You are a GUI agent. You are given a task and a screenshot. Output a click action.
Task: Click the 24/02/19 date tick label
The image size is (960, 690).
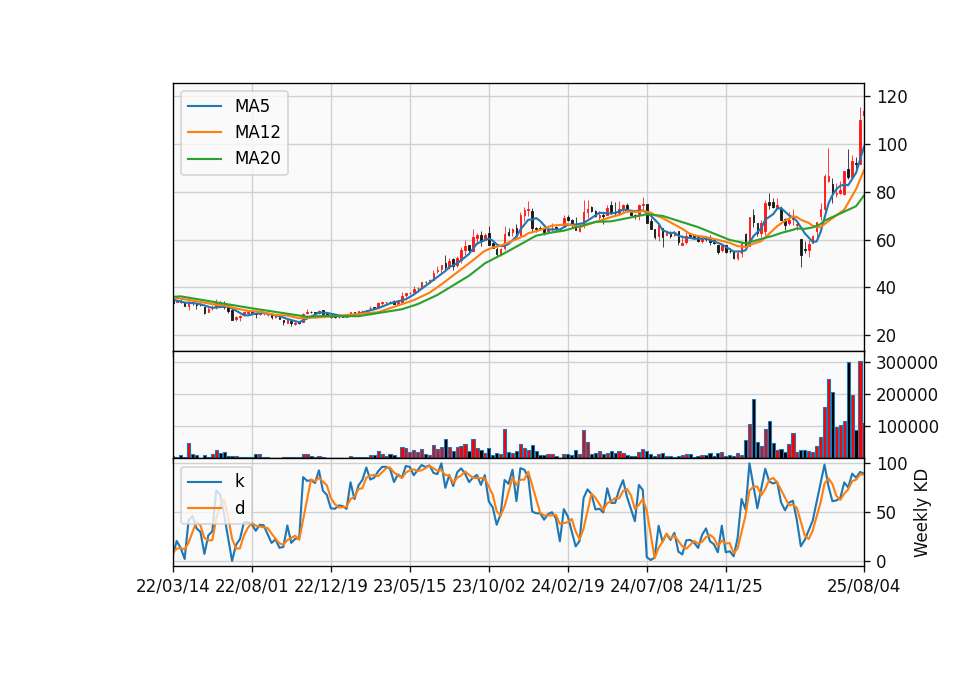coord(568,586)
